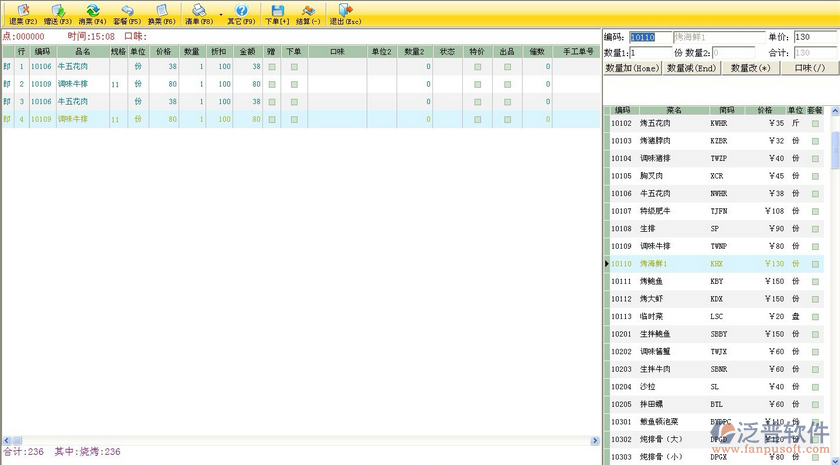Toggle the 赠 checkbox in order row 1
Screen dimensions: 840x465
(x=272, y=67)
